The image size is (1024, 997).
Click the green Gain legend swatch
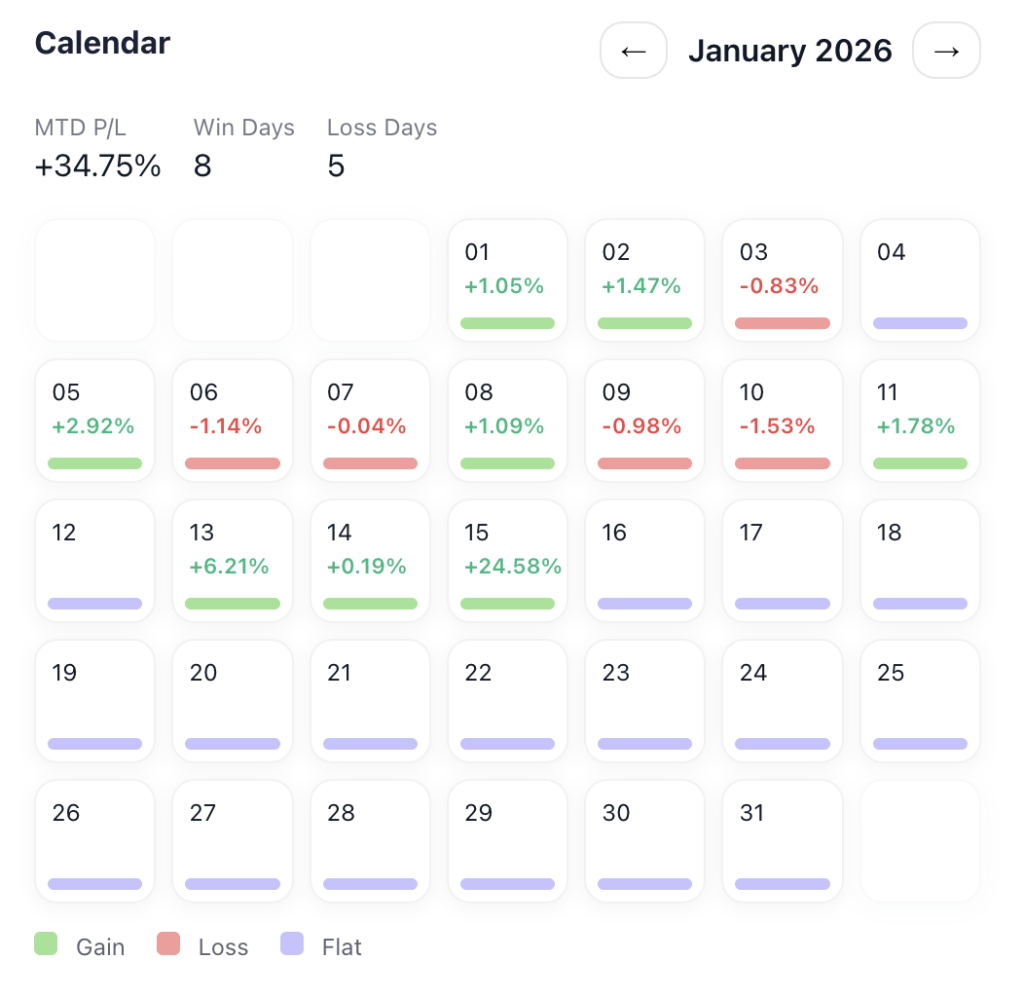point(46,943)
